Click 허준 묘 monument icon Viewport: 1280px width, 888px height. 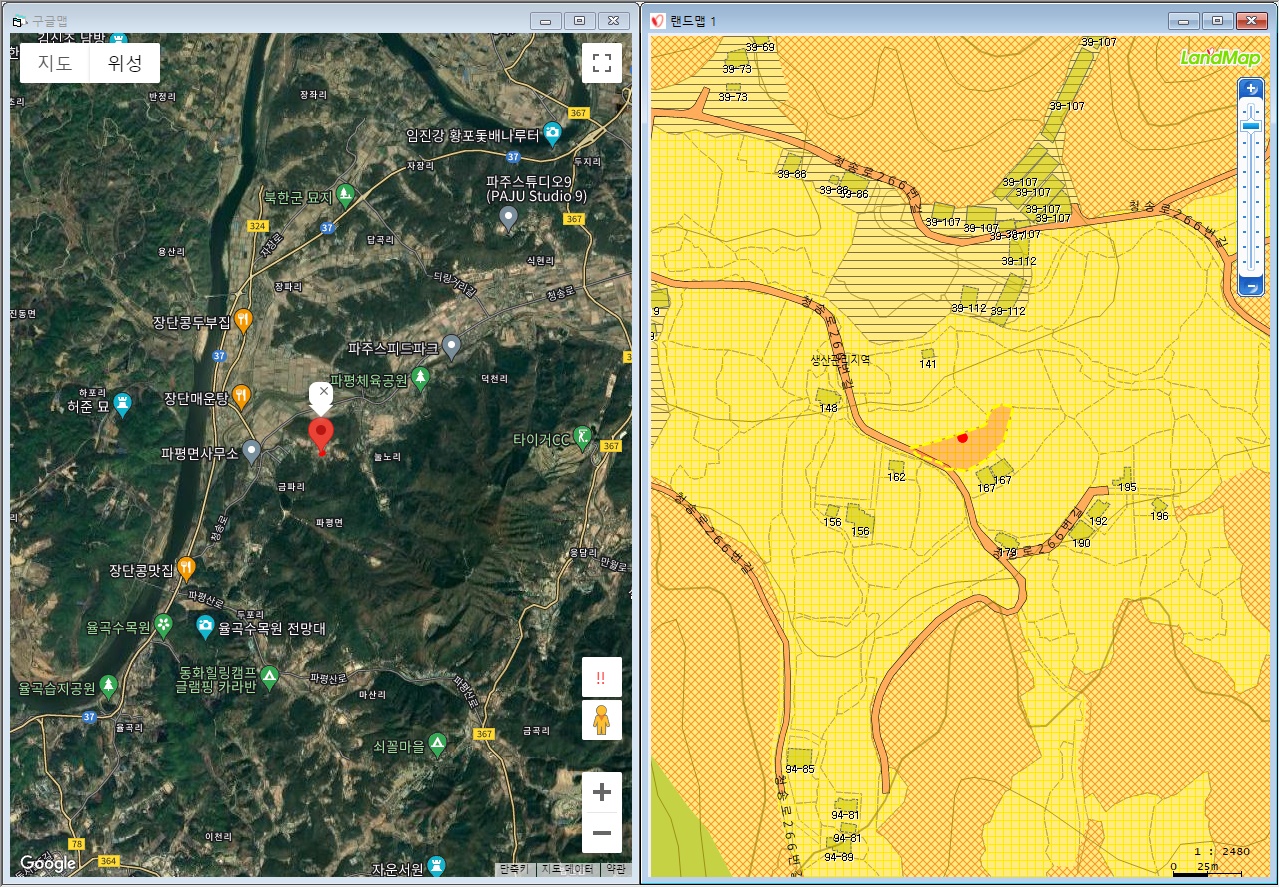122,404
